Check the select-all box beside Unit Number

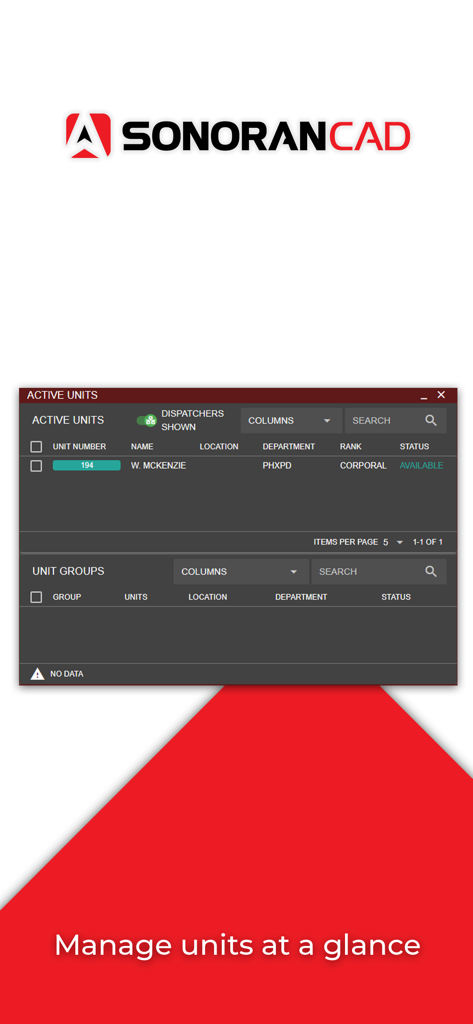(x=37, y=447)
